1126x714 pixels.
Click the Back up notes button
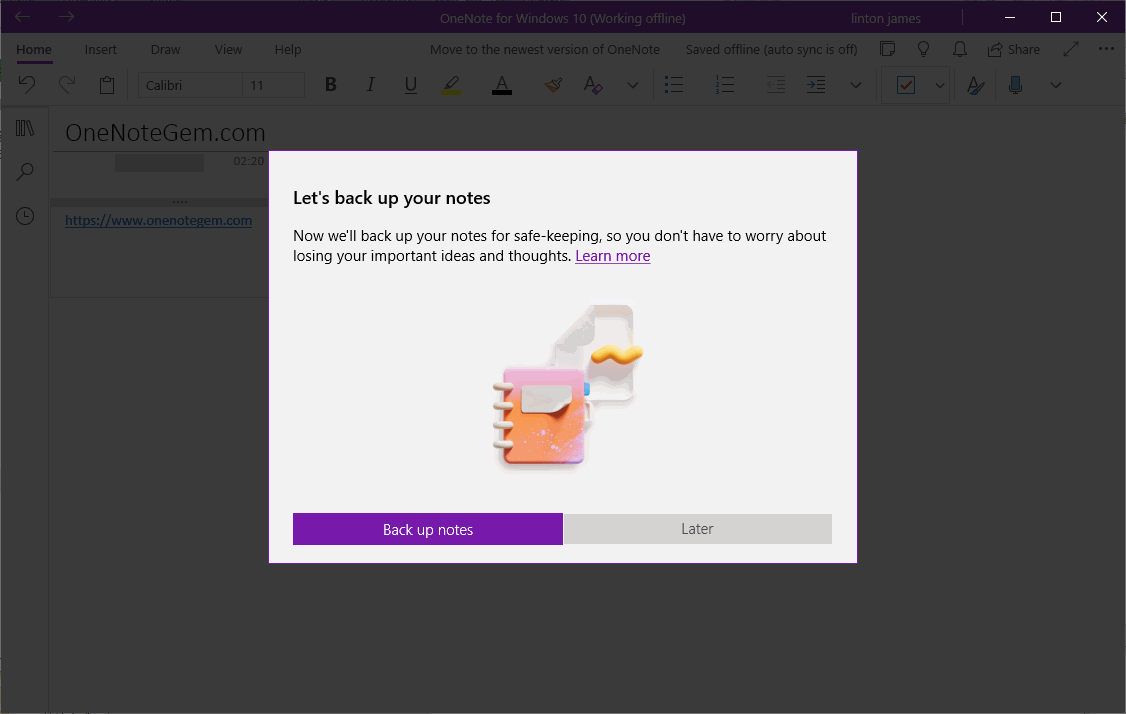click(428, 529)
